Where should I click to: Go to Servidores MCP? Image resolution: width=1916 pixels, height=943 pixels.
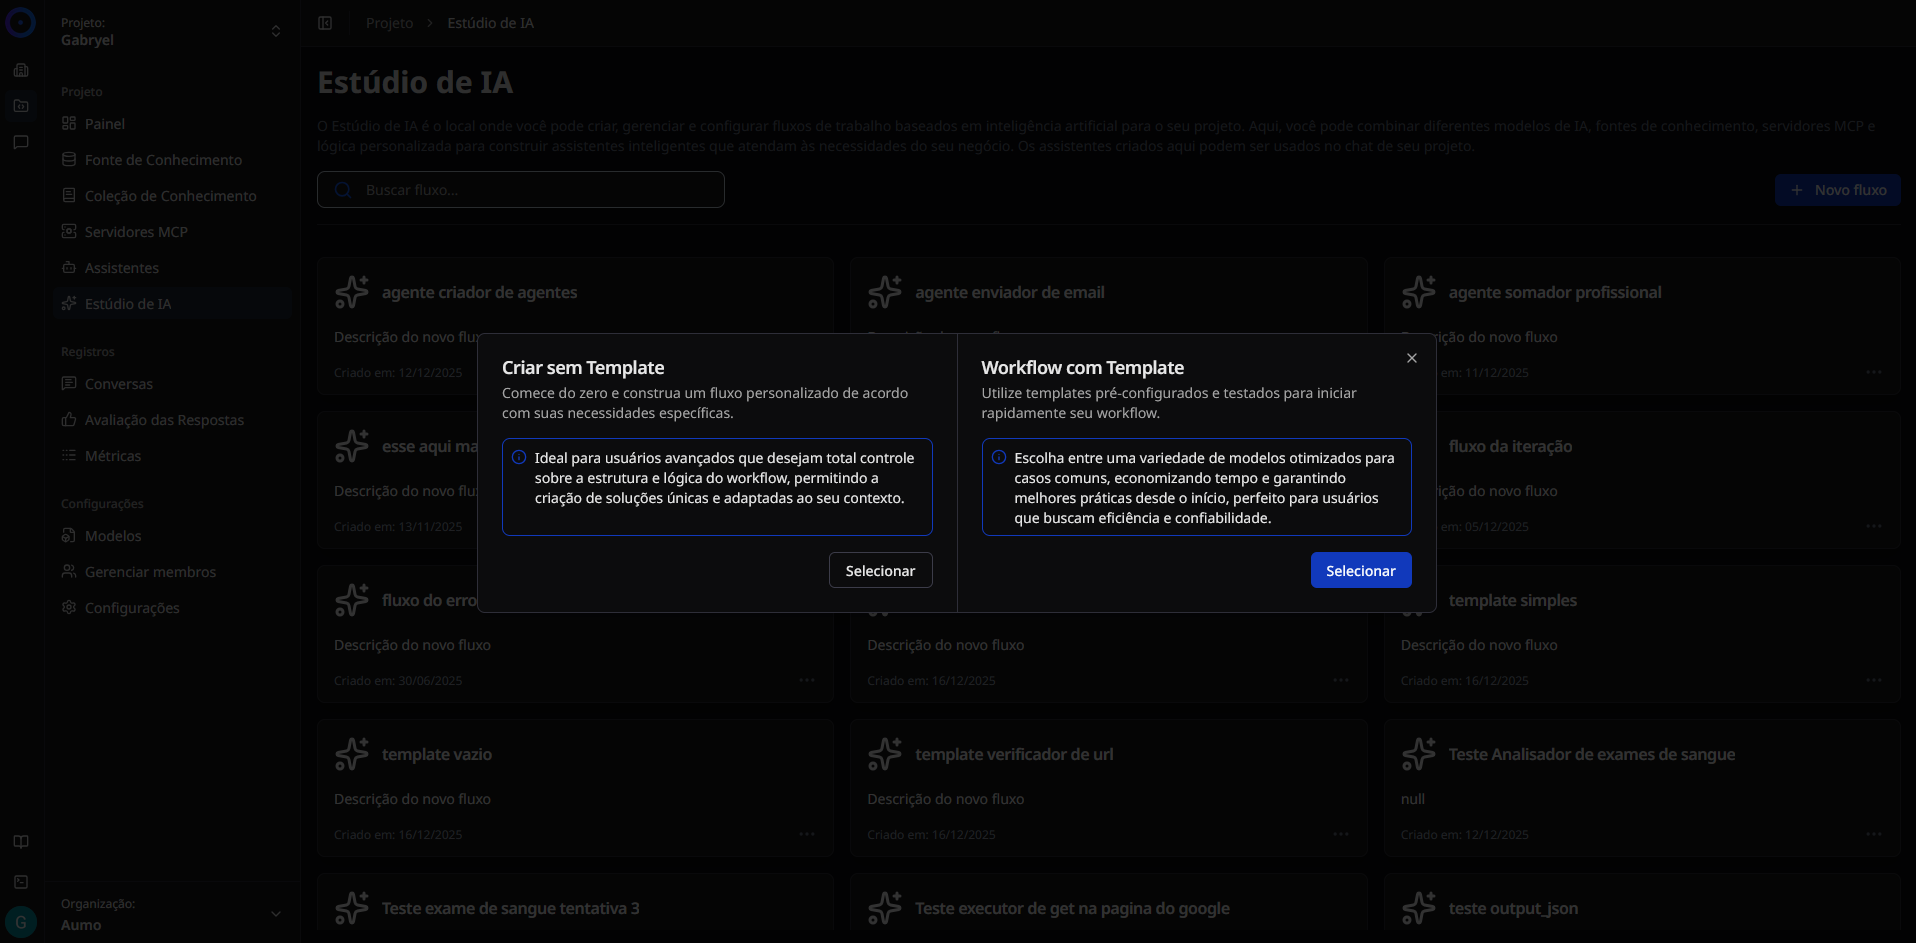136,232
